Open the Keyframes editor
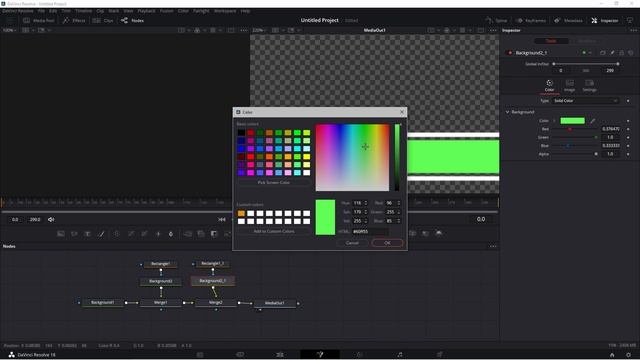Screen dimensions: 640x360 pos(531,20)
